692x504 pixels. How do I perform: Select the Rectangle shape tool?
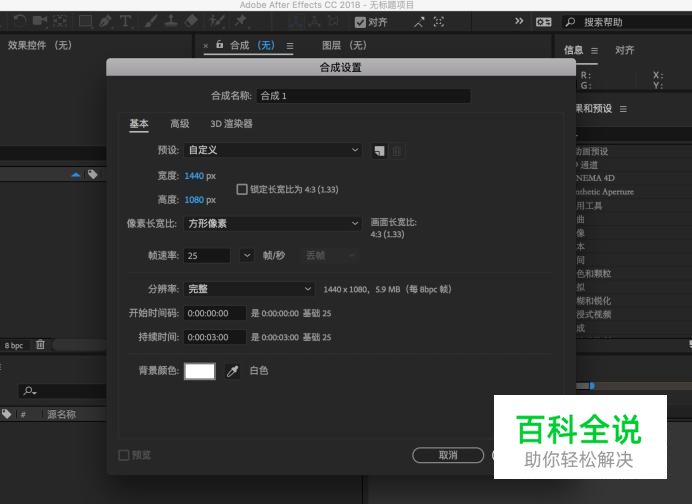click(85, 21)
